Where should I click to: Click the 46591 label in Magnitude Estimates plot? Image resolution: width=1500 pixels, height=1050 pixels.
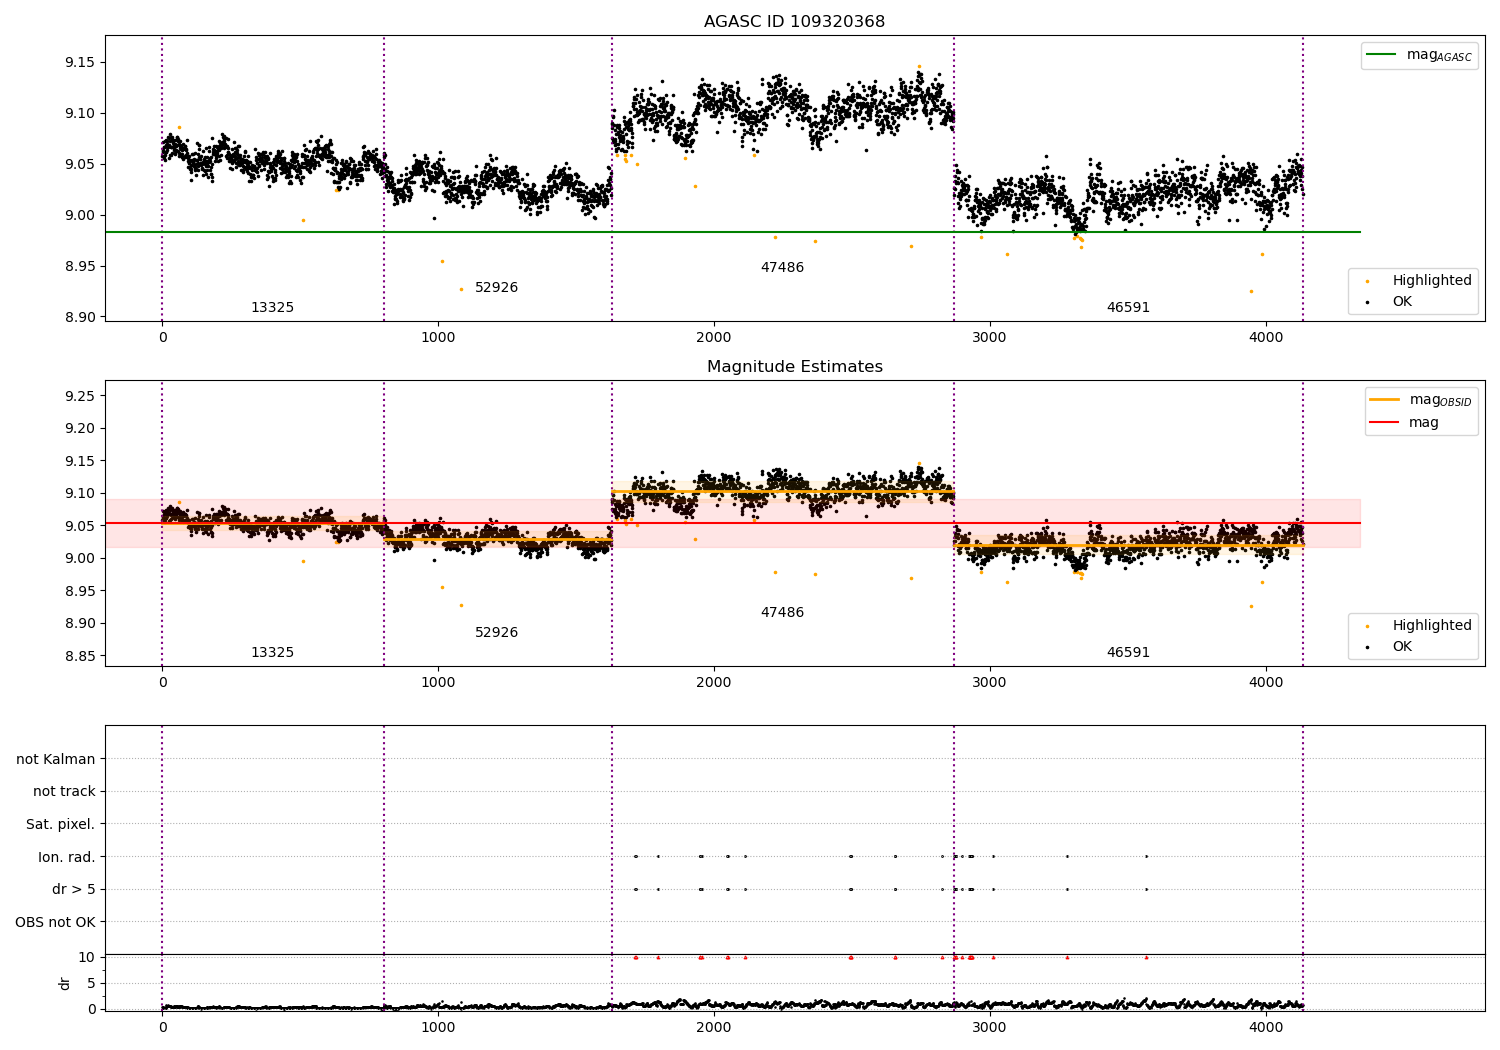pos(1128,653)
